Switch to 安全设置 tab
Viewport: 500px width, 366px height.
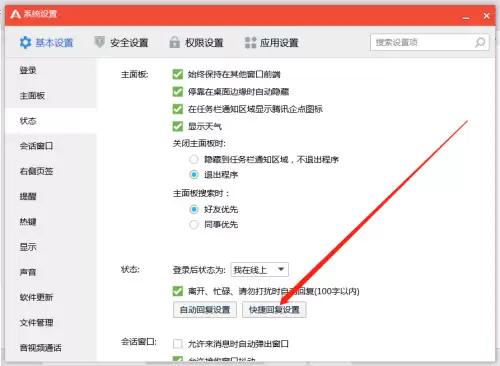click(x=122, y=42)
